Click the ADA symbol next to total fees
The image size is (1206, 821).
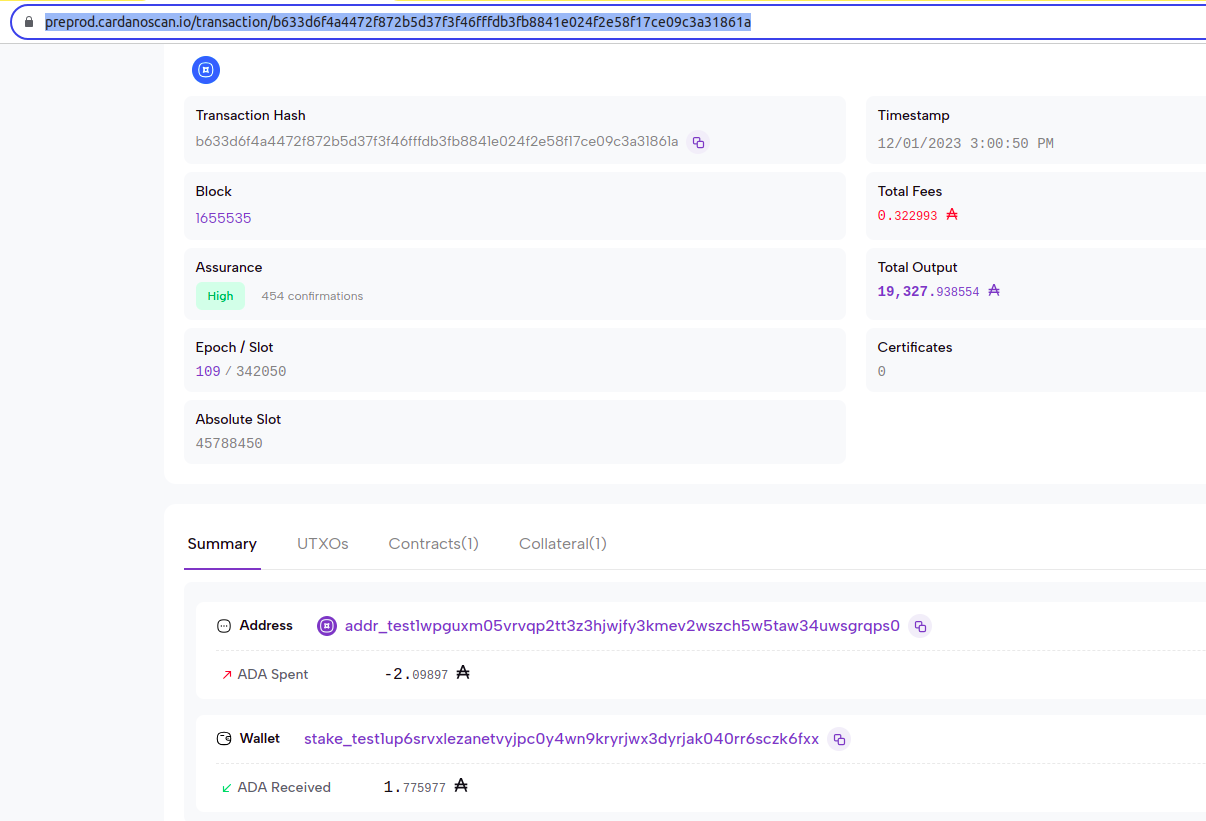[952, 214]
